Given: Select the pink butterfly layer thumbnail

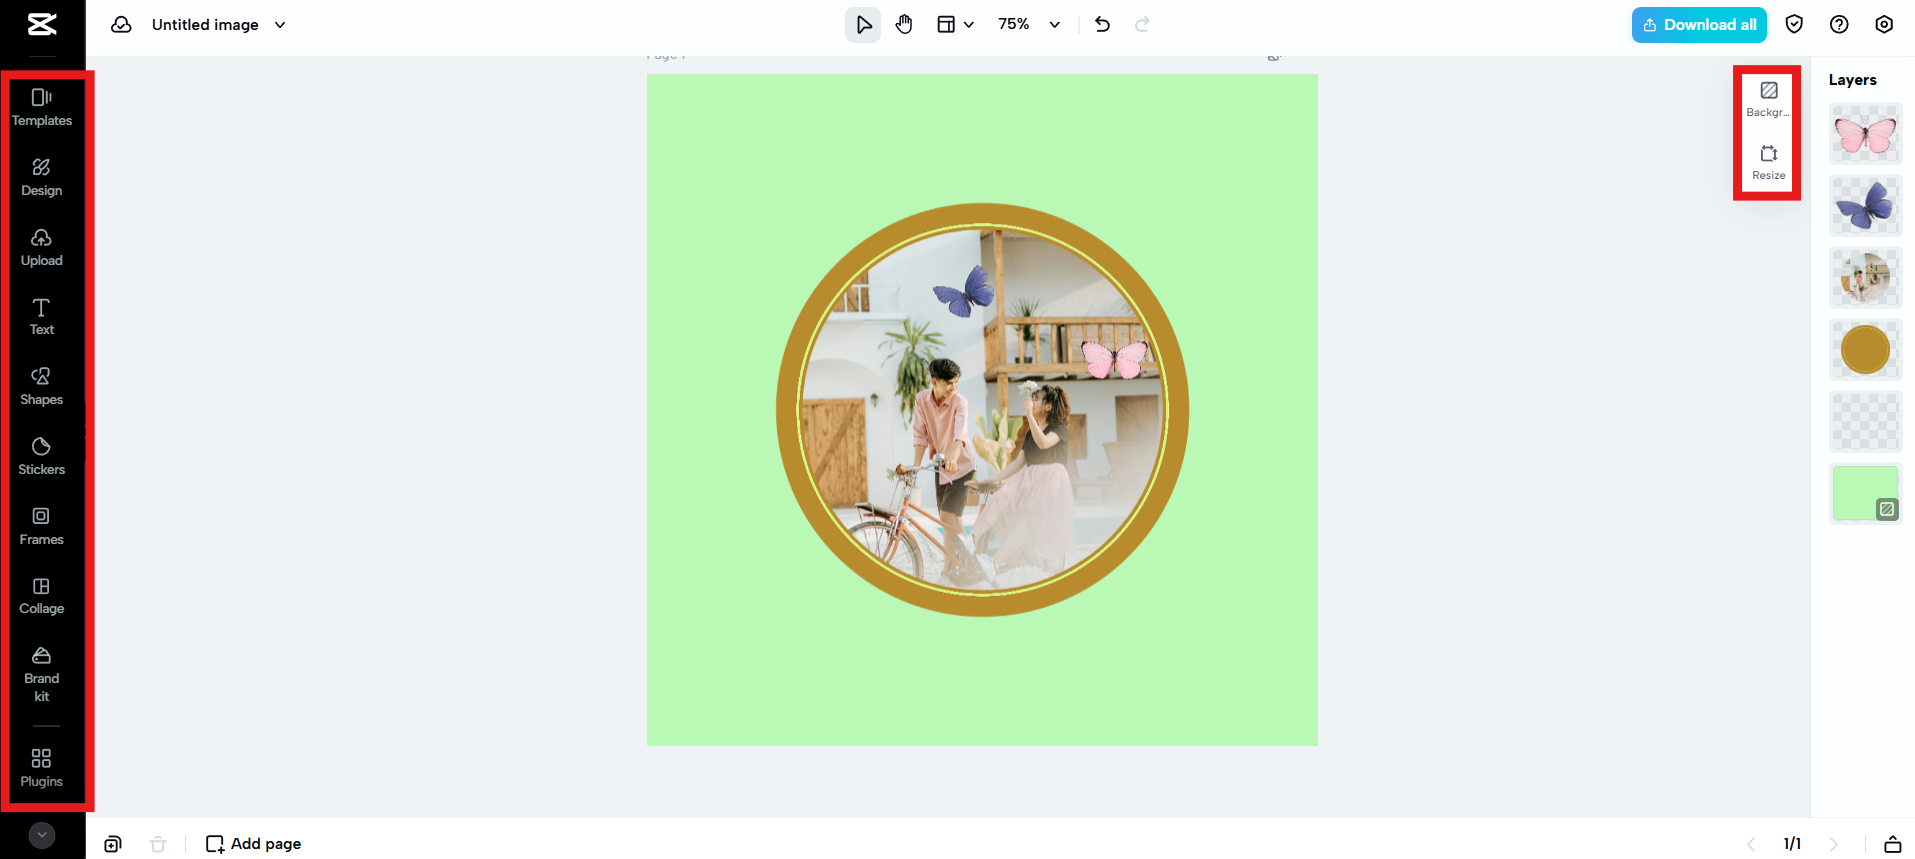Looking at the screenshot, I should 1865,134.
